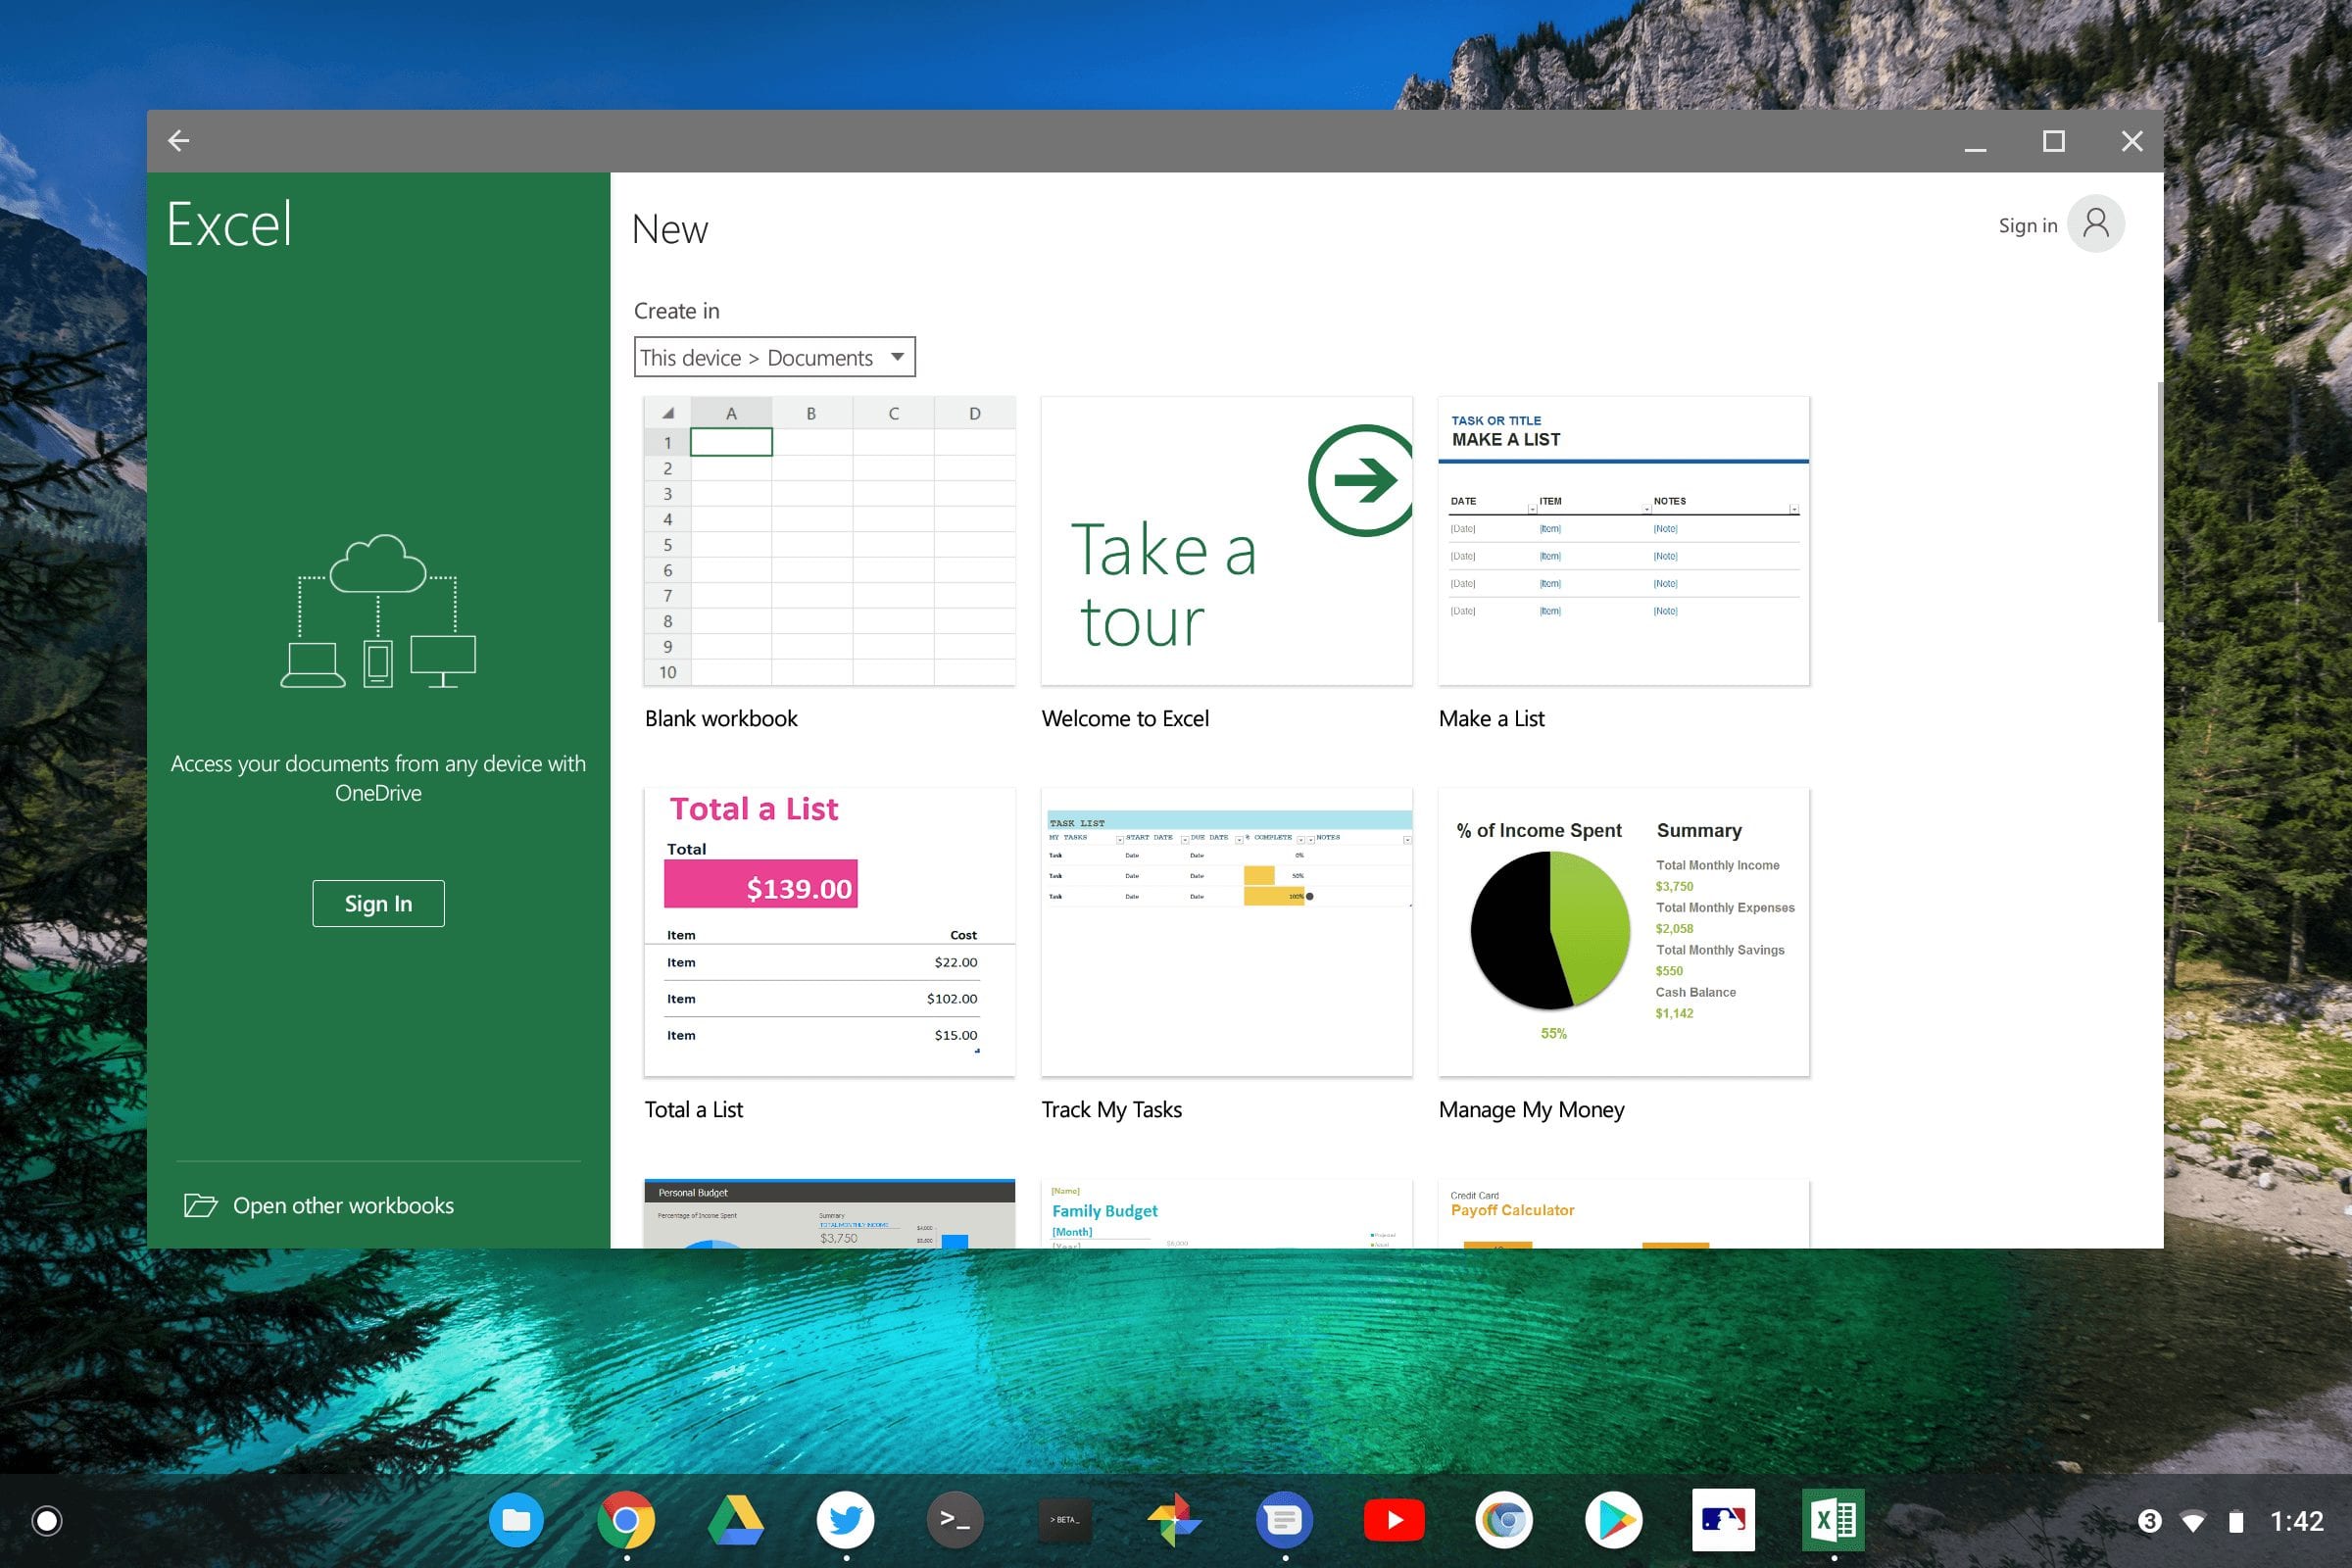Go back with the arrow in title bar
2352x1568 pixels.
[179, 141]
